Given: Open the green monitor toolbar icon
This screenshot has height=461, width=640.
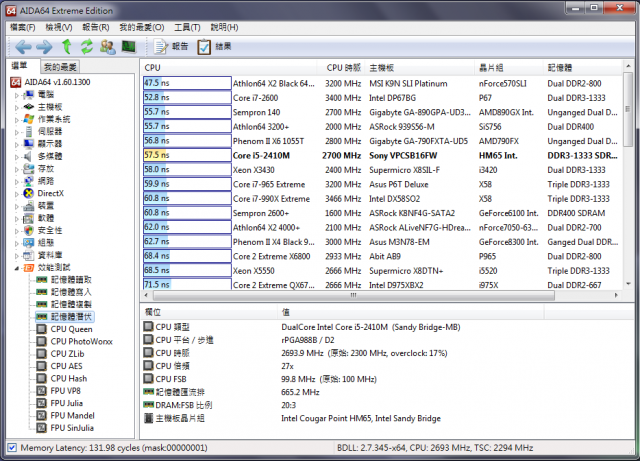Looking at the screenshot, I should point(129,47).
